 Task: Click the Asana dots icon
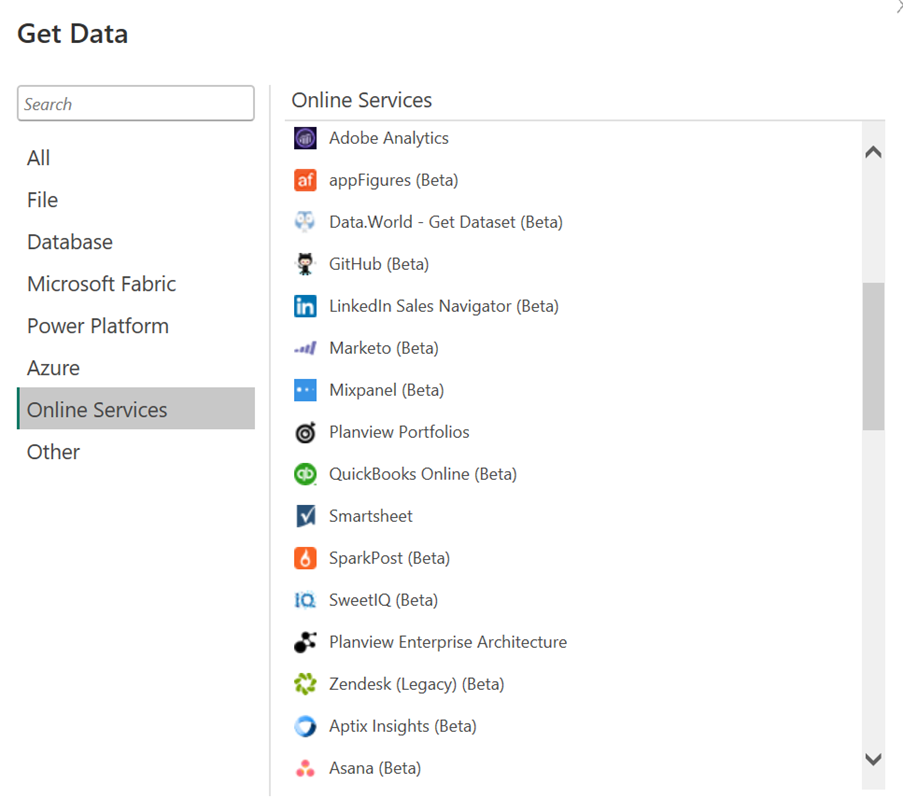[x=305, y=768]
